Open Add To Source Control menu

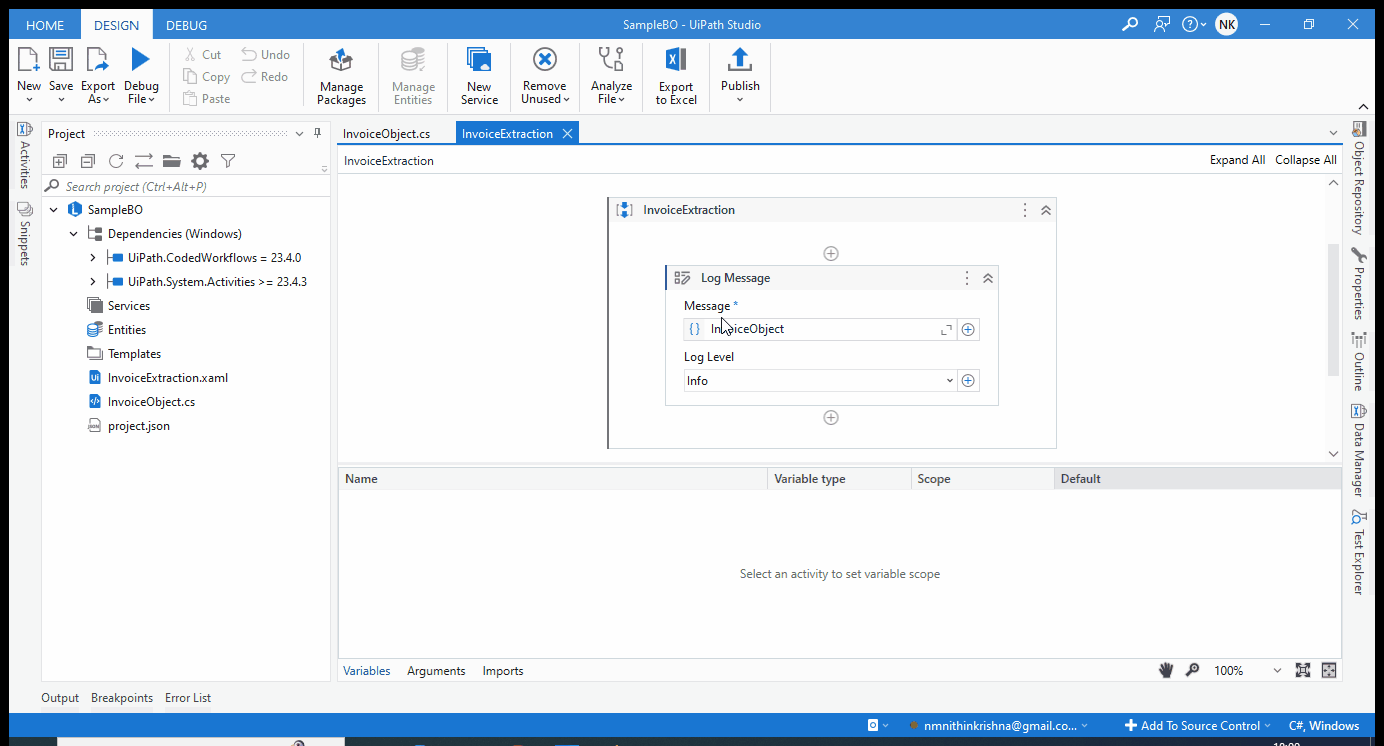click(x=1197, y=726)
